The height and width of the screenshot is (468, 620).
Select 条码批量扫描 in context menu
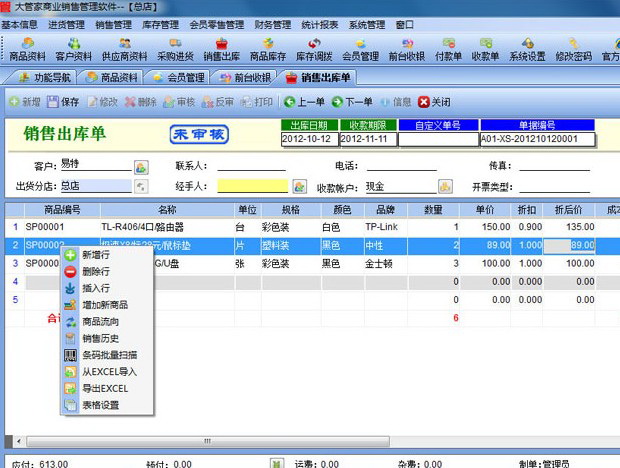coord(107,355)
